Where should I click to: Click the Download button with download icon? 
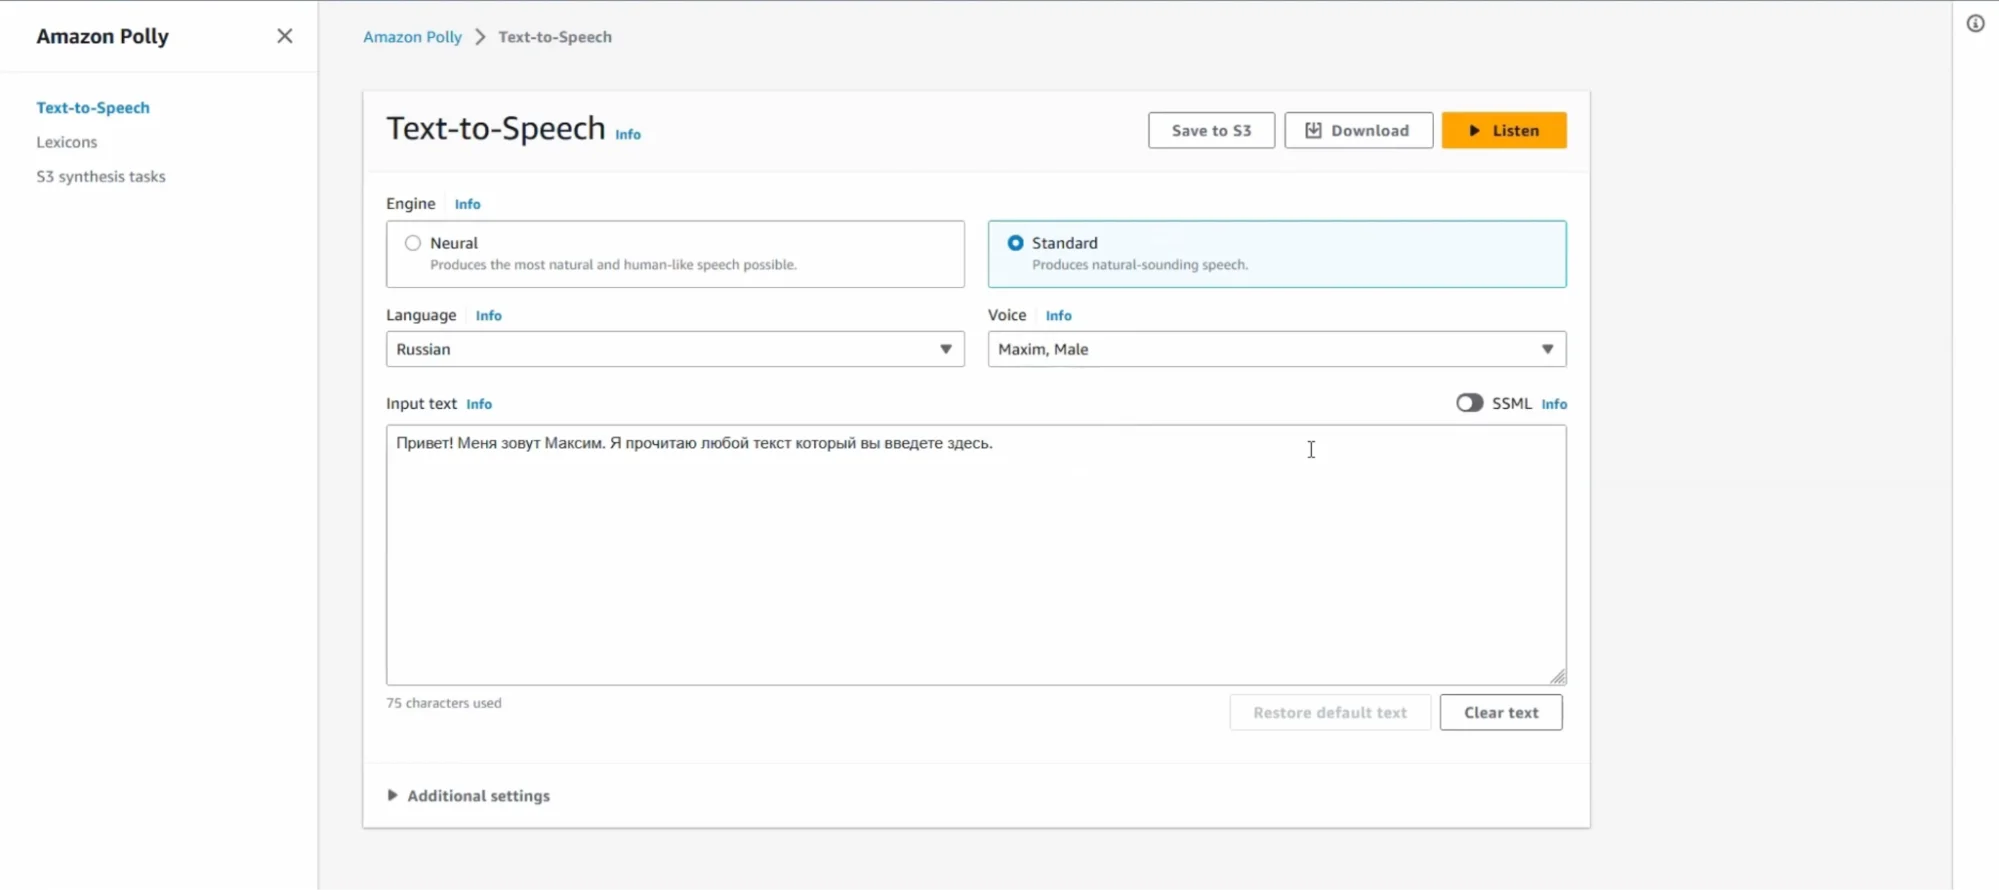coord(1358,130)
